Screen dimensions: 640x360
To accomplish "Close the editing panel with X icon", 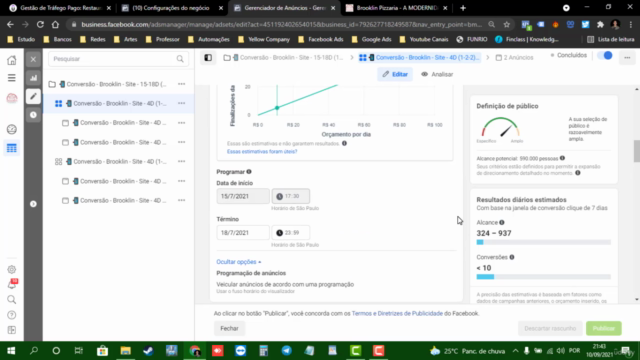I will pyautogui.click(x=33, y=60).
